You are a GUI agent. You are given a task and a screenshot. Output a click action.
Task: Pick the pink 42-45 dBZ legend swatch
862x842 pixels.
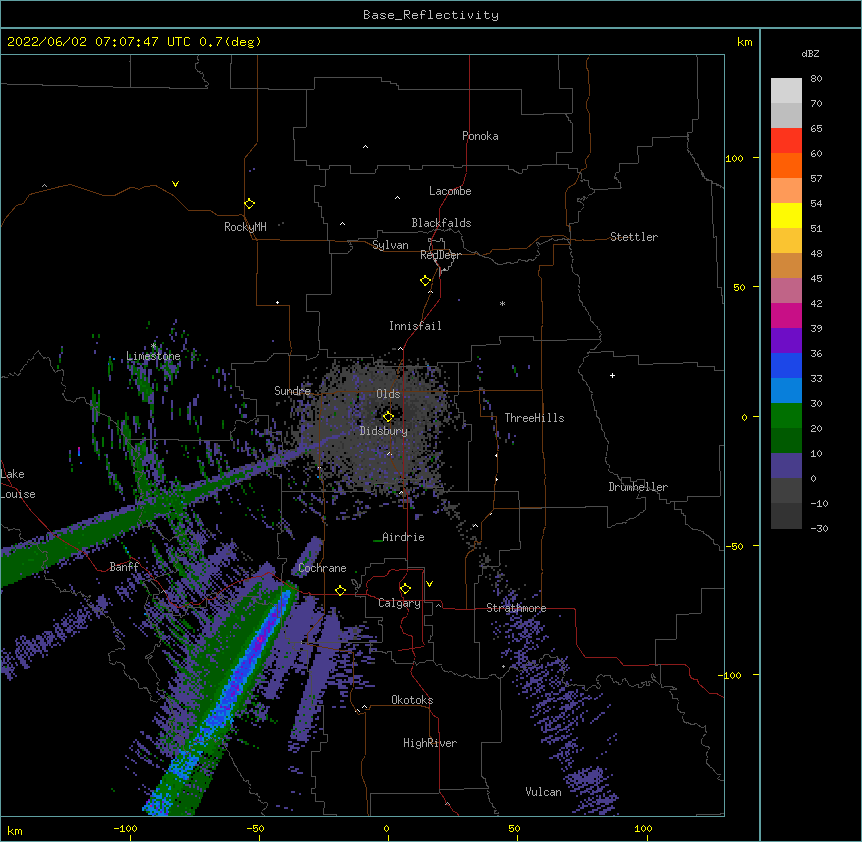click(x=786, y=291)
